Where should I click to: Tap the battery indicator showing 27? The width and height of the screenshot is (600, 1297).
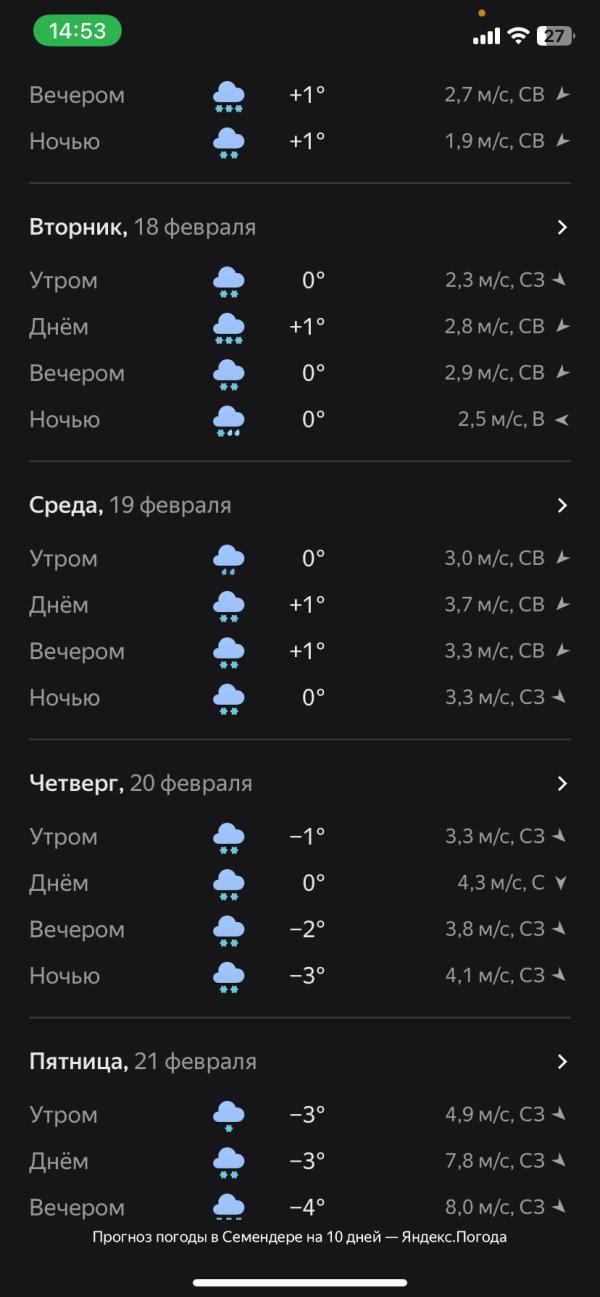555,36
